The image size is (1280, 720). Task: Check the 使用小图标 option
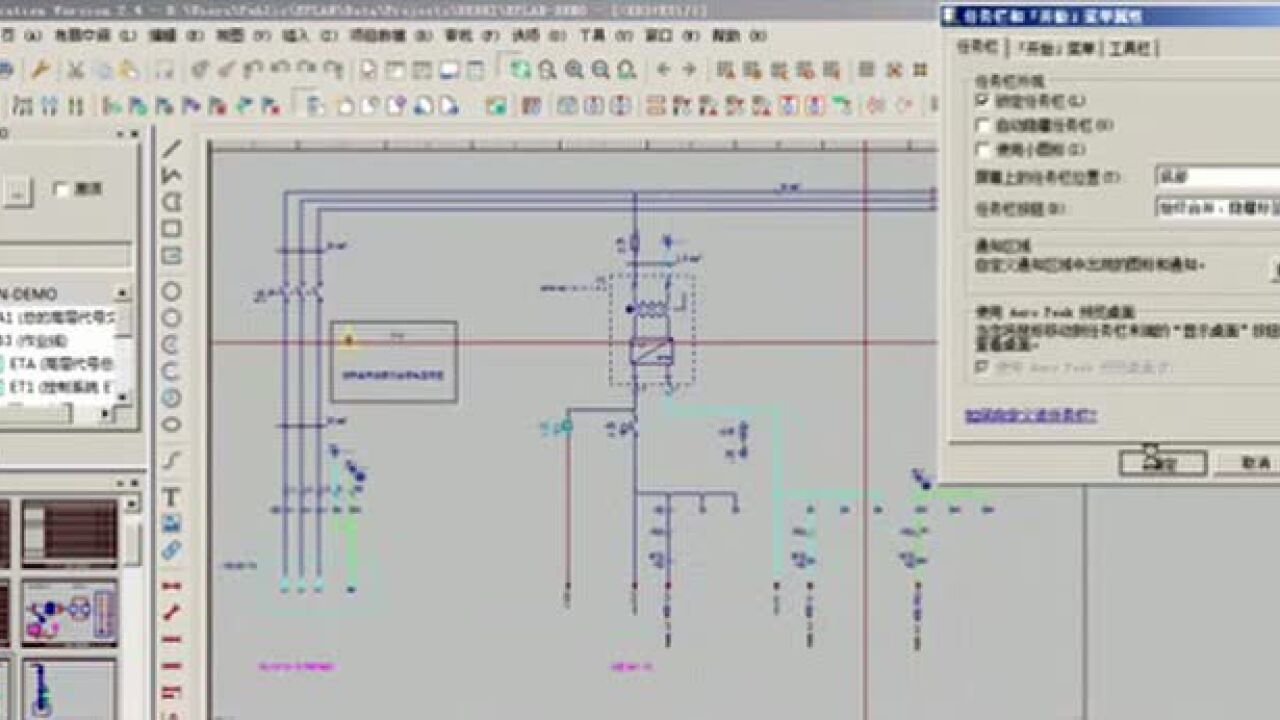pyautogui.click(x=981, y=148)
